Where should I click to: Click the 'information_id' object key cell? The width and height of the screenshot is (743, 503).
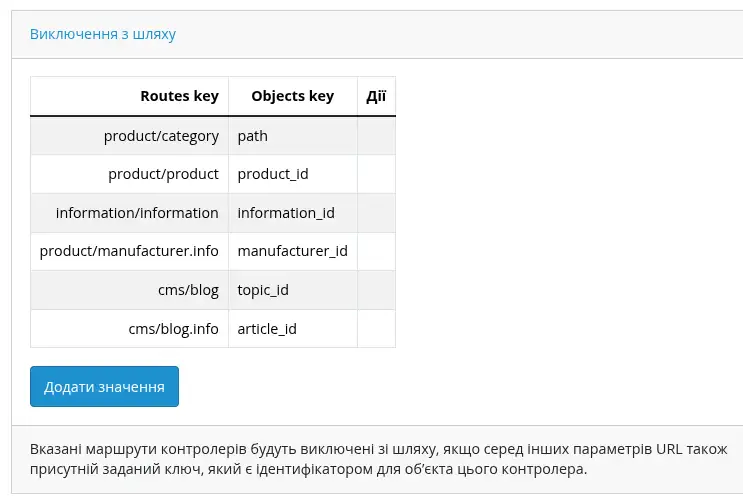pos(286,213)
